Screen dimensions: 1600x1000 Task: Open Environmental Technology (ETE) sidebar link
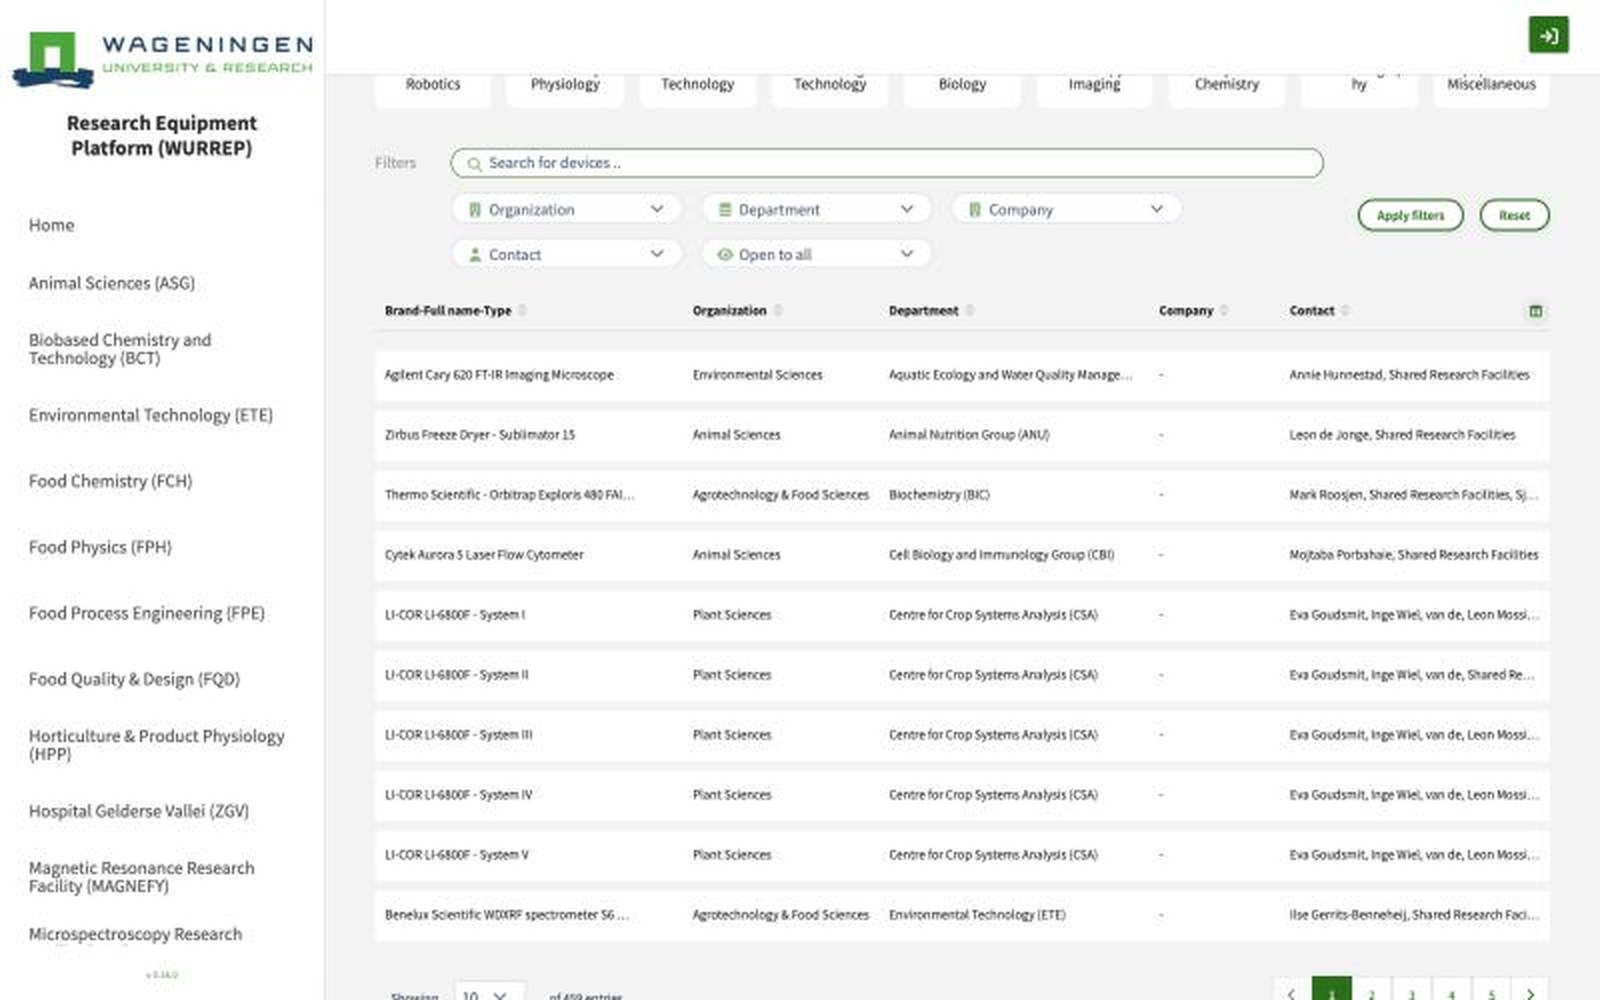point(151,415)
